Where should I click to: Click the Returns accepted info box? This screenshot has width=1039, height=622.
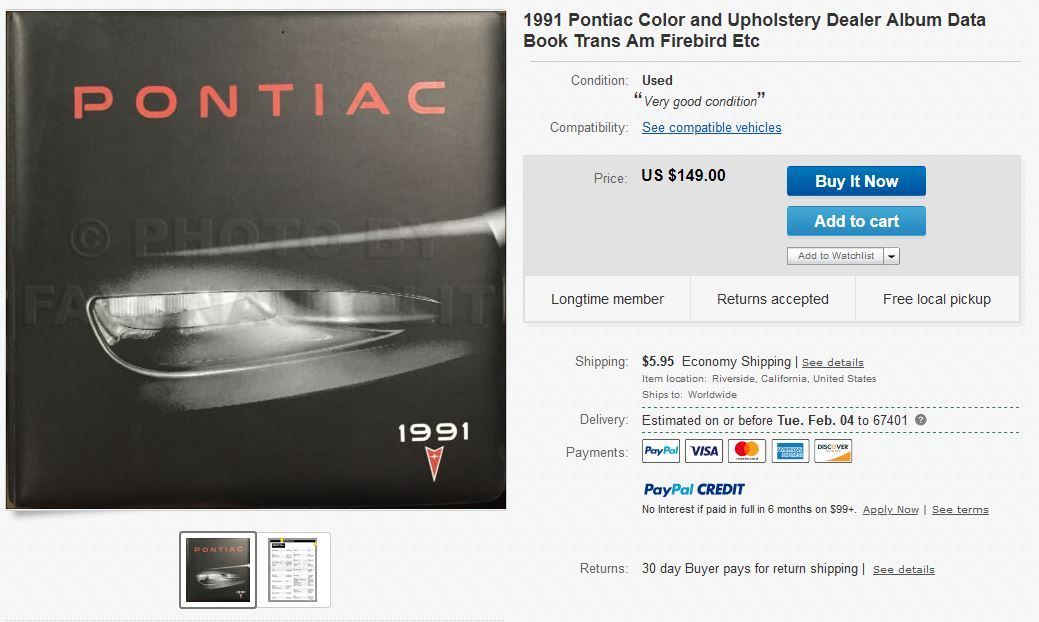(x=772, y=299)
